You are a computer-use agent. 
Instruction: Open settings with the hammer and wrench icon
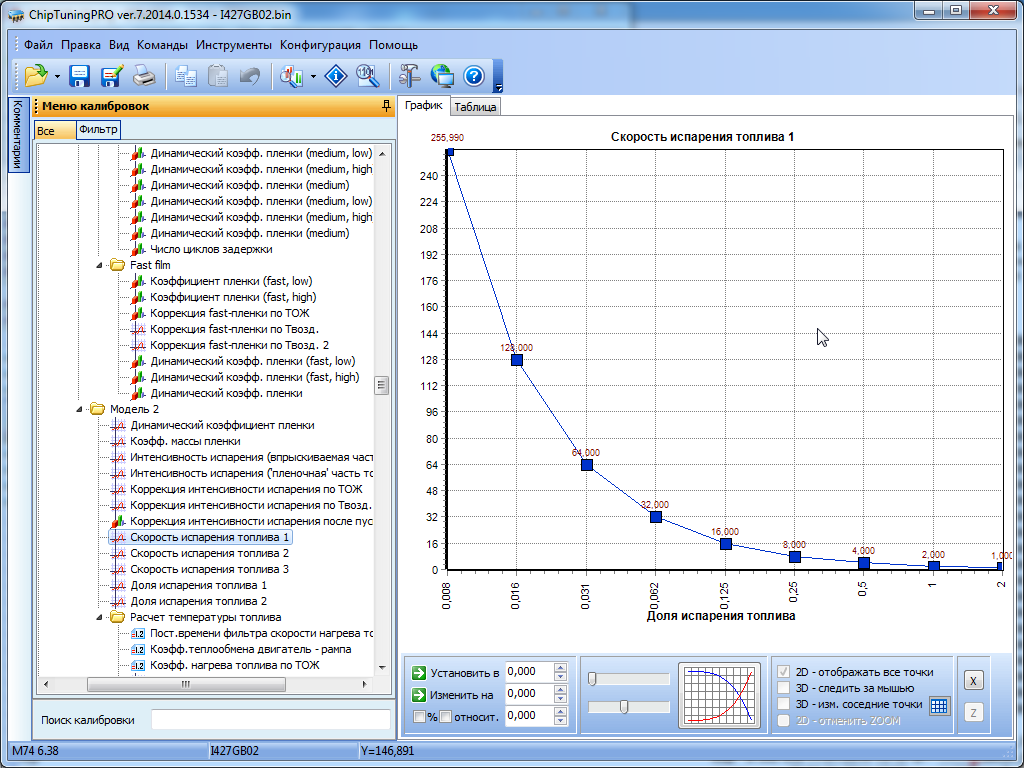(x=410, y=75)
